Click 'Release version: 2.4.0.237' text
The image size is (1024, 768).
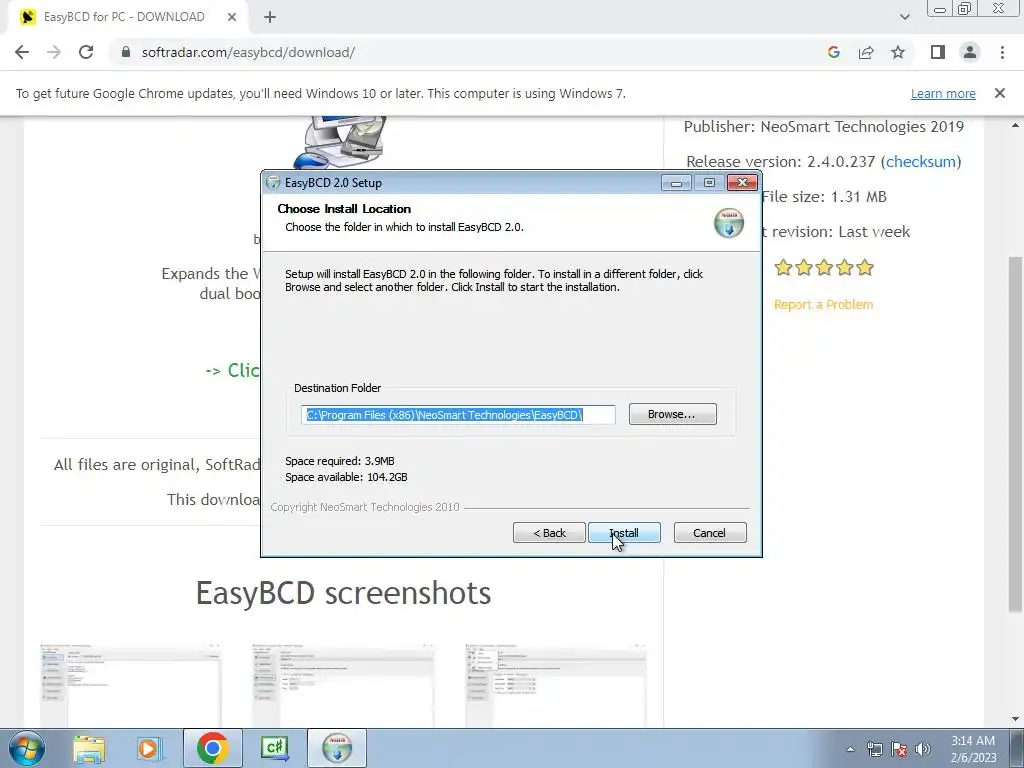[780, 161]
